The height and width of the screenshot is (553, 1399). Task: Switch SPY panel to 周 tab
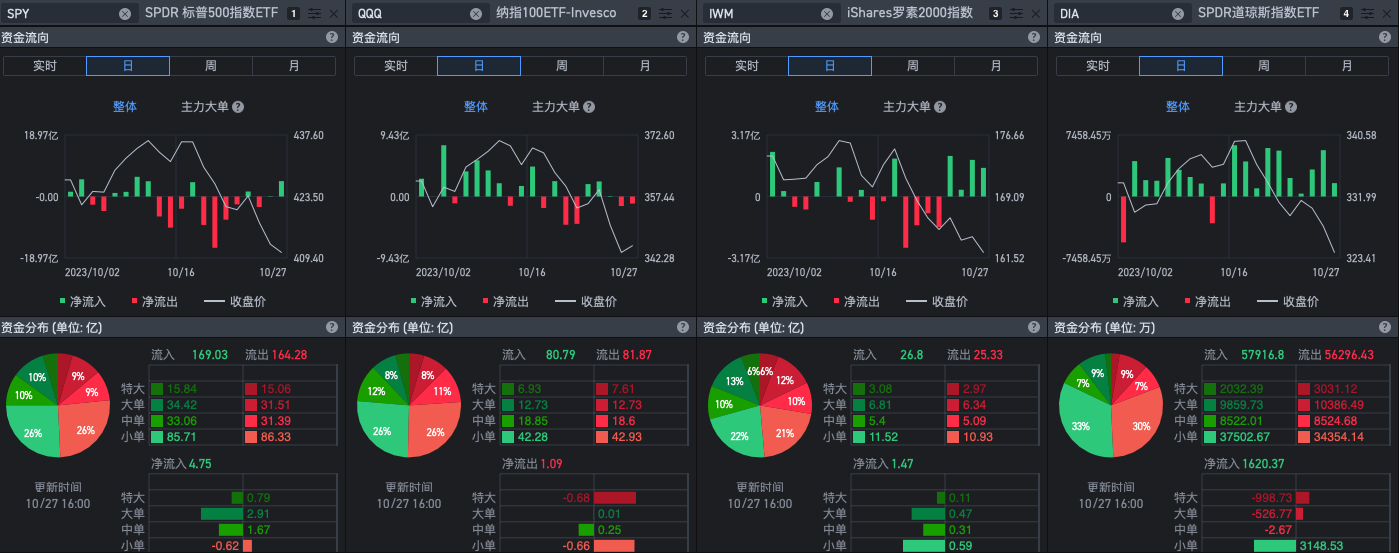tap(211, 66)
